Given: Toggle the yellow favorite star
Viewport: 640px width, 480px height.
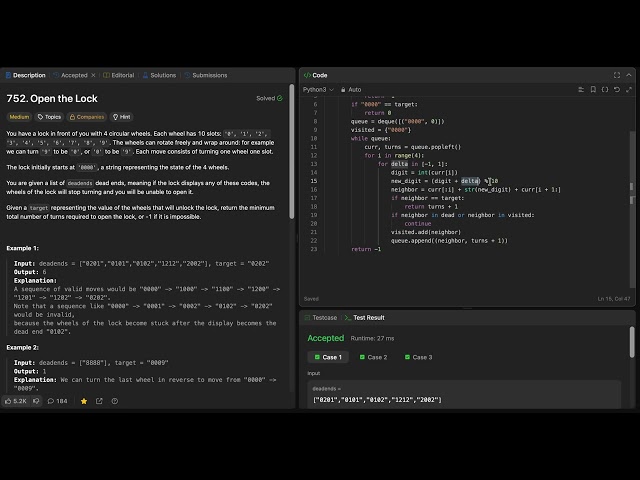Looking at the screenshot, I should point(84,401).
